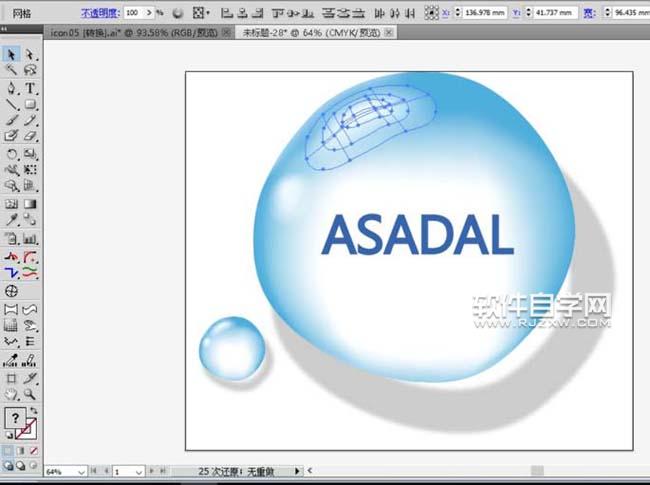Pick the Blend tool

[x=30, y=219]
